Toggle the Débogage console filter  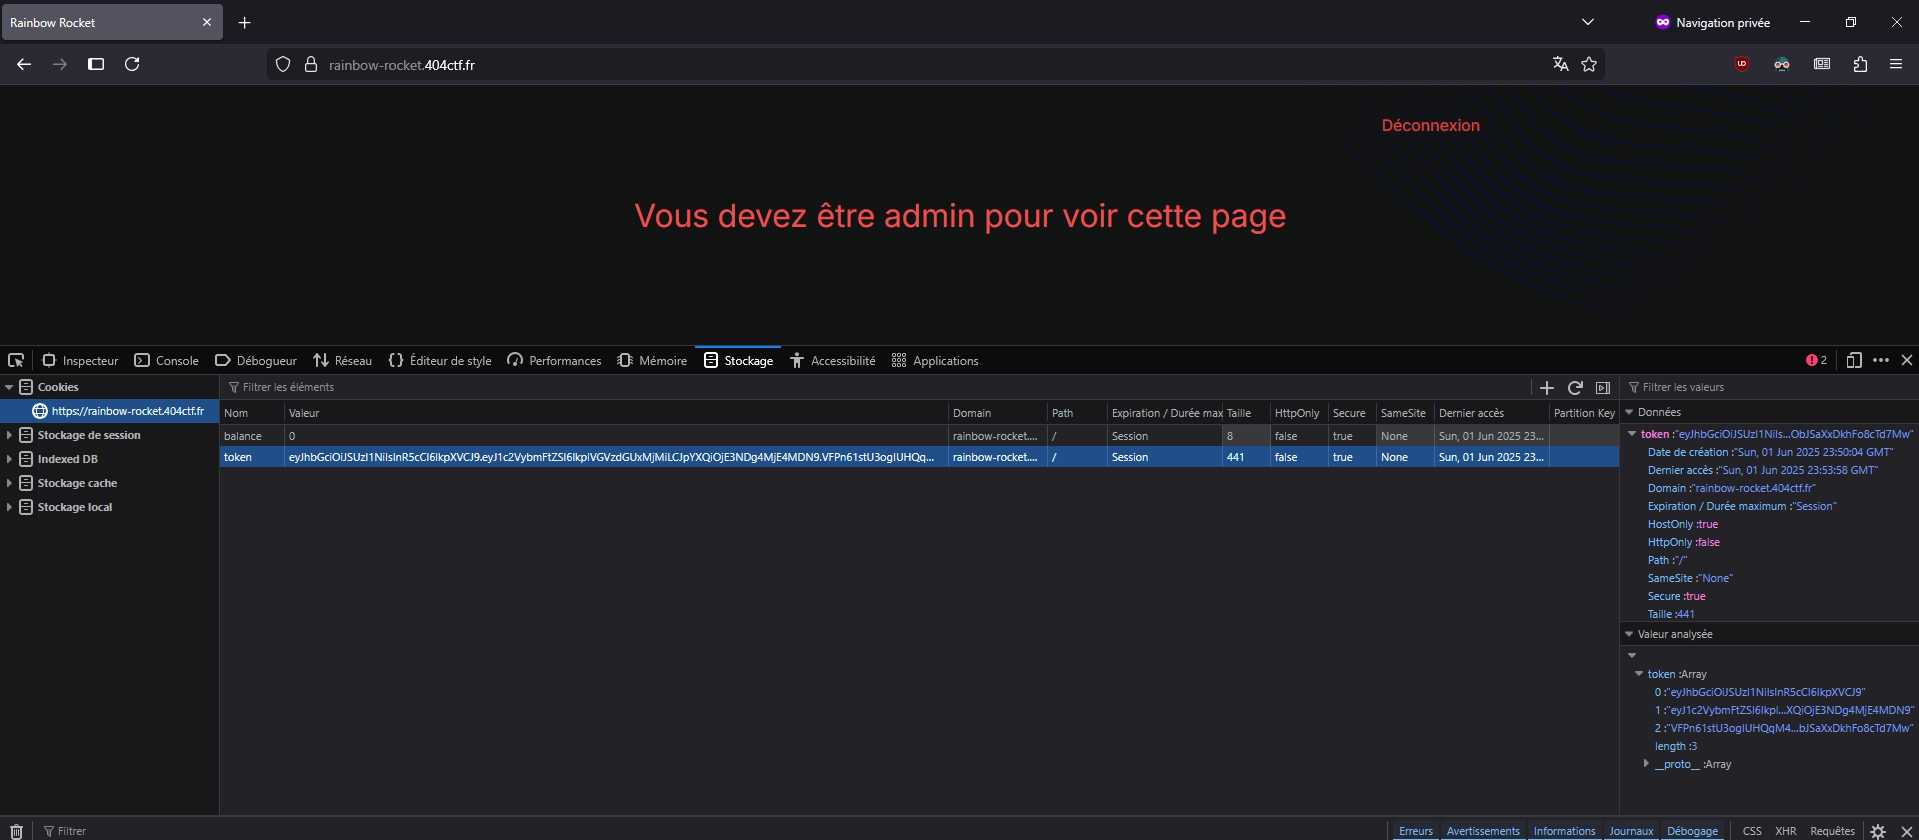tap(1692, 831)
